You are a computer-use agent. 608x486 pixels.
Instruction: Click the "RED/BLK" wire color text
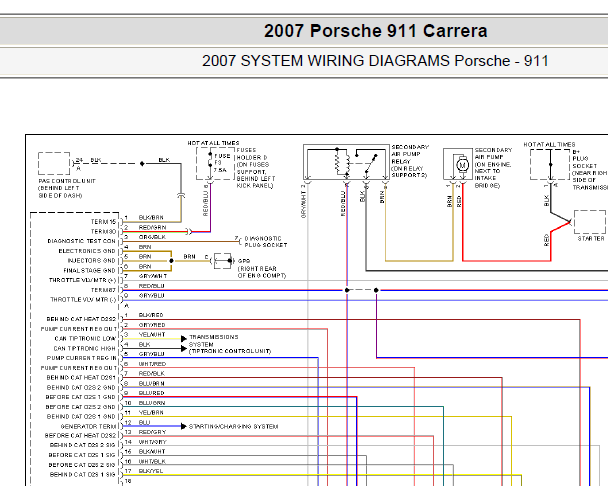(x=152, y=374)
